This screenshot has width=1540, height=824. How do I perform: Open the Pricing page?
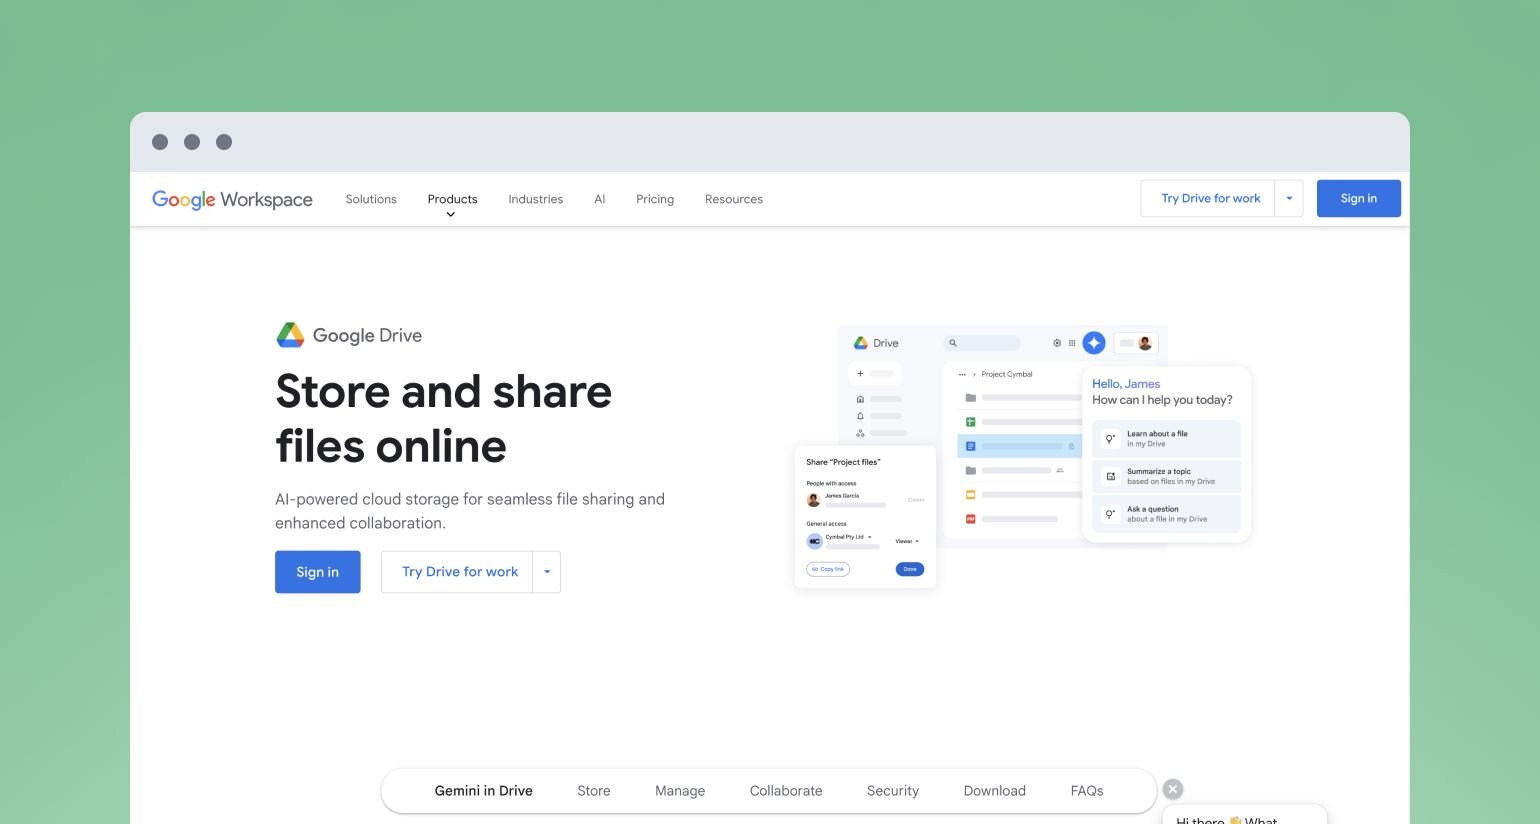coord(655,199)
